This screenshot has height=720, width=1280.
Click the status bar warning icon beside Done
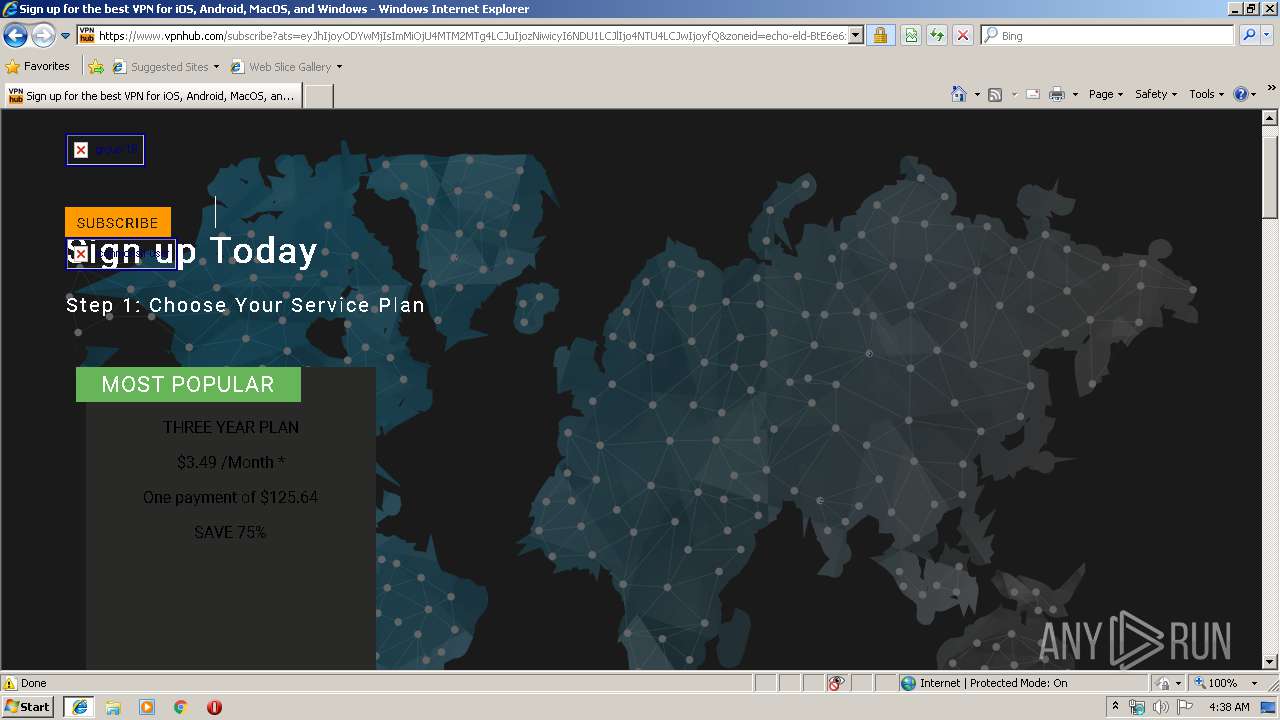(10, 683)
